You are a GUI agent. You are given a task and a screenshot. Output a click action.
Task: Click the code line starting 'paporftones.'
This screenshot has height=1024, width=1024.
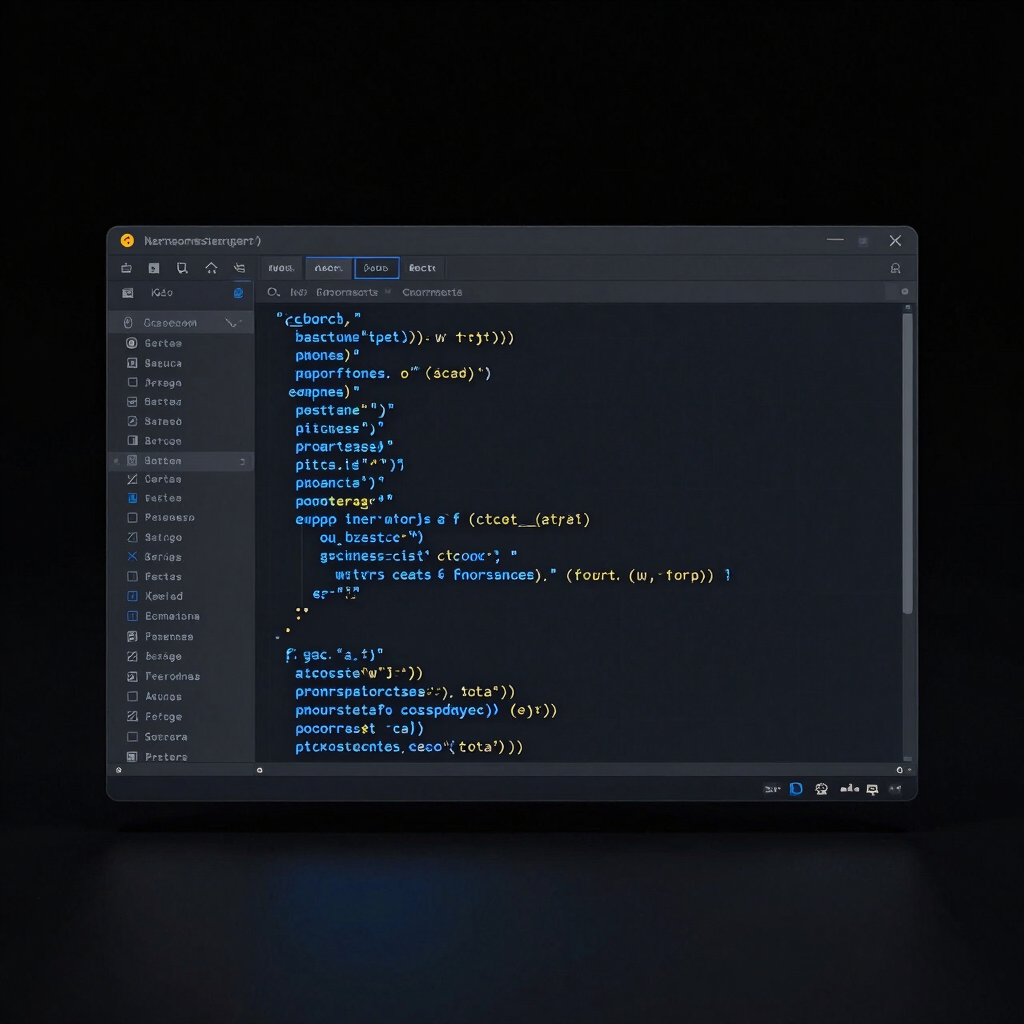coord(392,374)
